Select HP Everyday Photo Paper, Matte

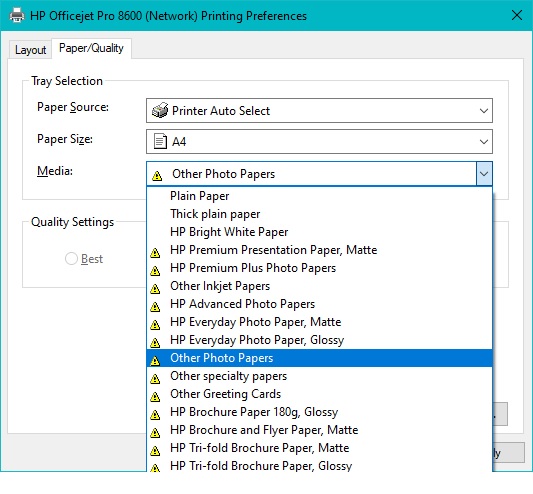319,322
